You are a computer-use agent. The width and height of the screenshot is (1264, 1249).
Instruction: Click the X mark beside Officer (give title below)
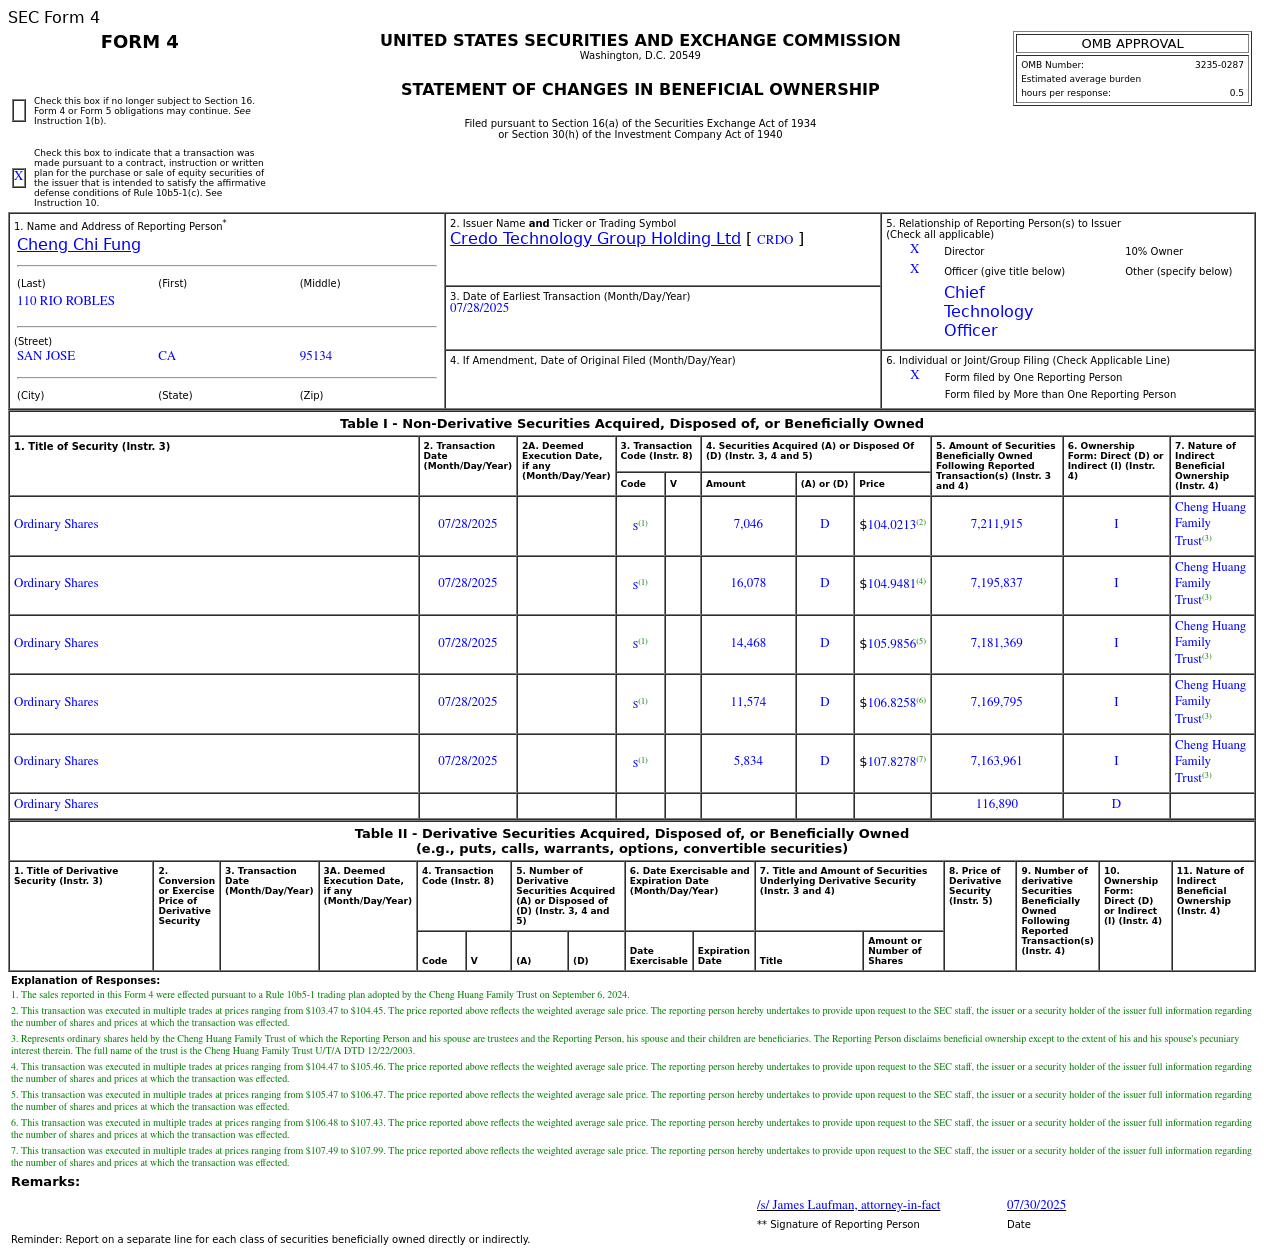914,270
